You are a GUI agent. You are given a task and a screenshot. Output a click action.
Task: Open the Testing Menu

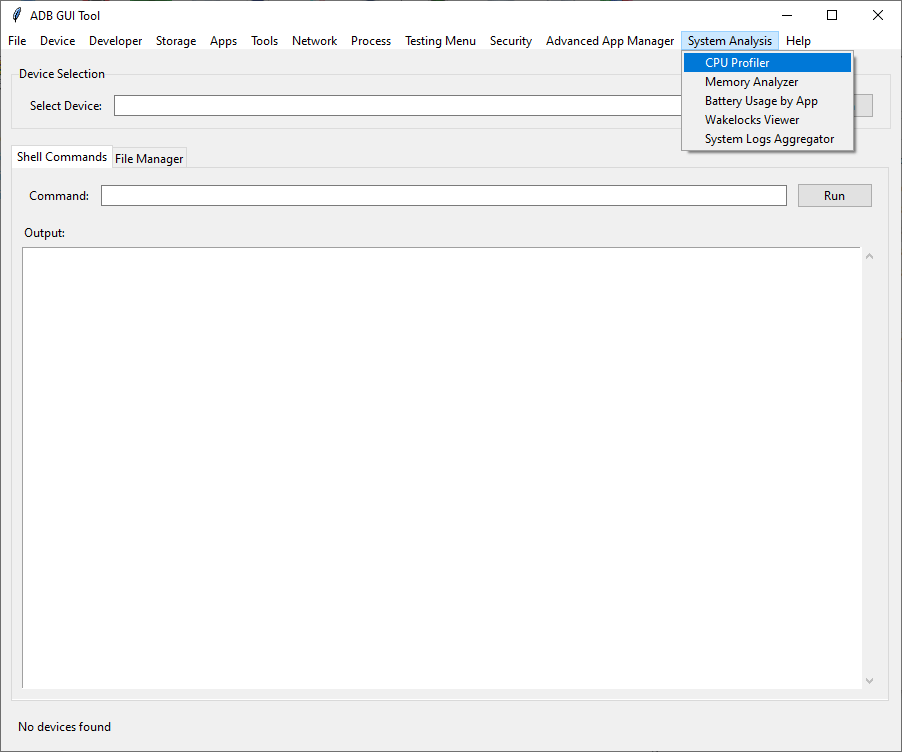(440, 41)
